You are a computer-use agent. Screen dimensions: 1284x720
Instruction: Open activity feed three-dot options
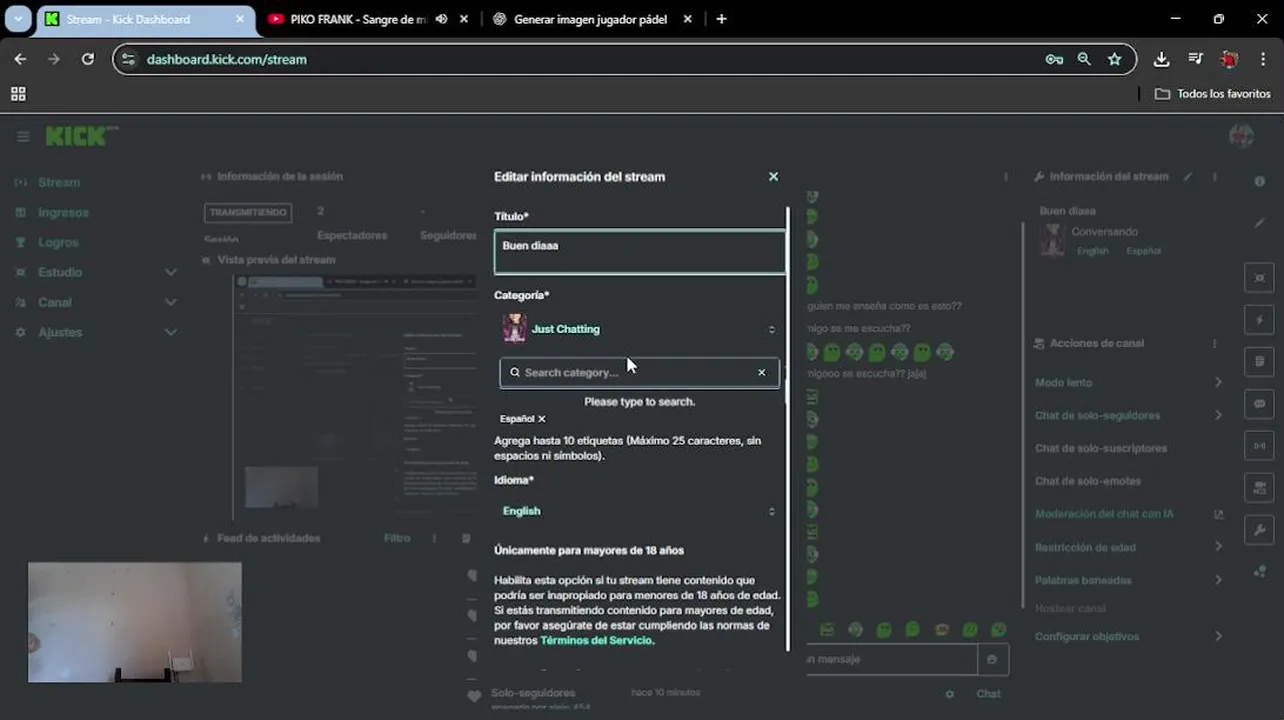(434, 538)
